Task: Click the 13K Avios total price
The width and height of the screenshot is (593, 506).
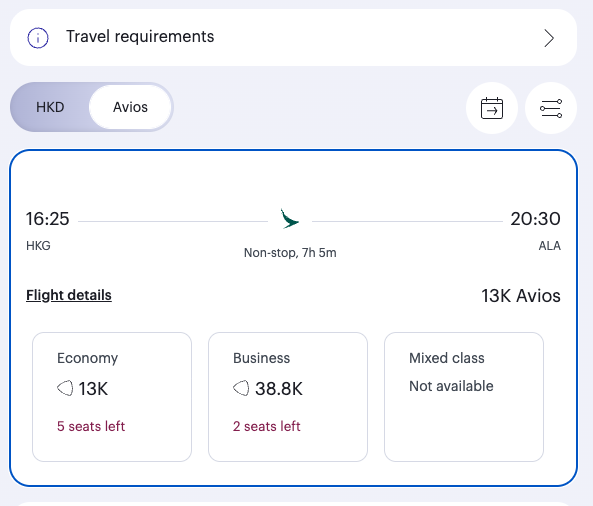Action: [x=521, y=296]
